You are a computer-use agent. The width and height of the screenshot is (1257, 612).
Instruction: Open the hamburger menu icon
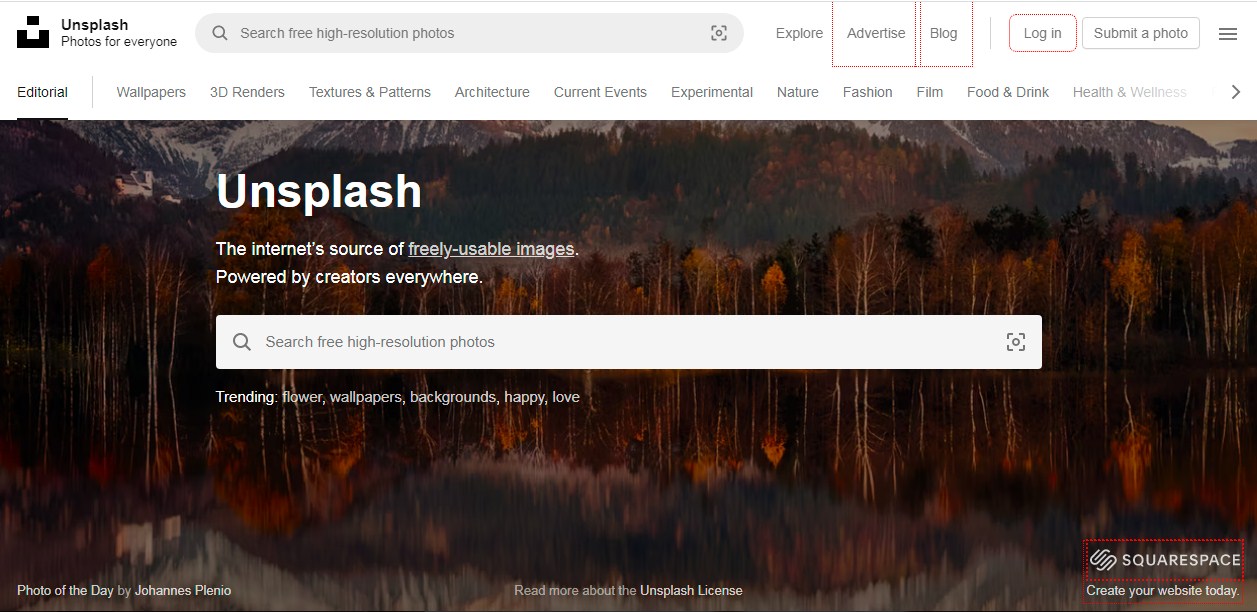click(x=1228, y=33)
